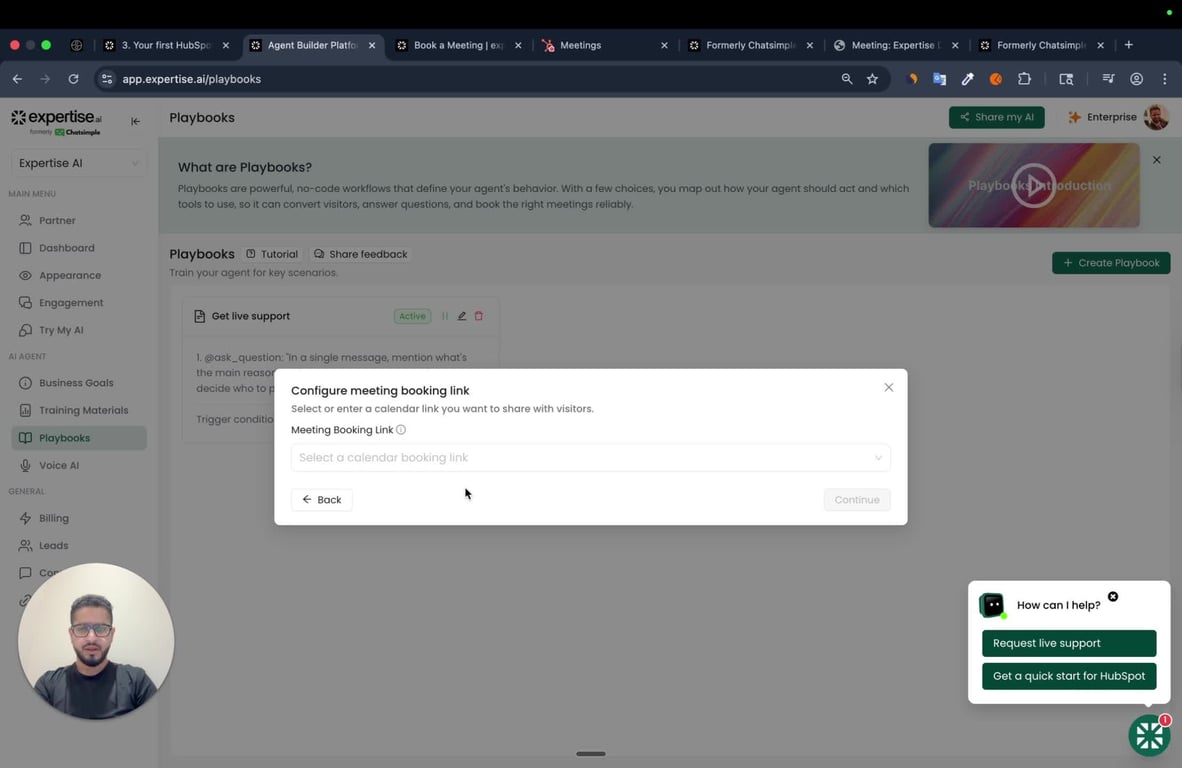Open Business Goals in the sidebar
This screenshot has height=768, width=1182.
(x=76, y=383)
